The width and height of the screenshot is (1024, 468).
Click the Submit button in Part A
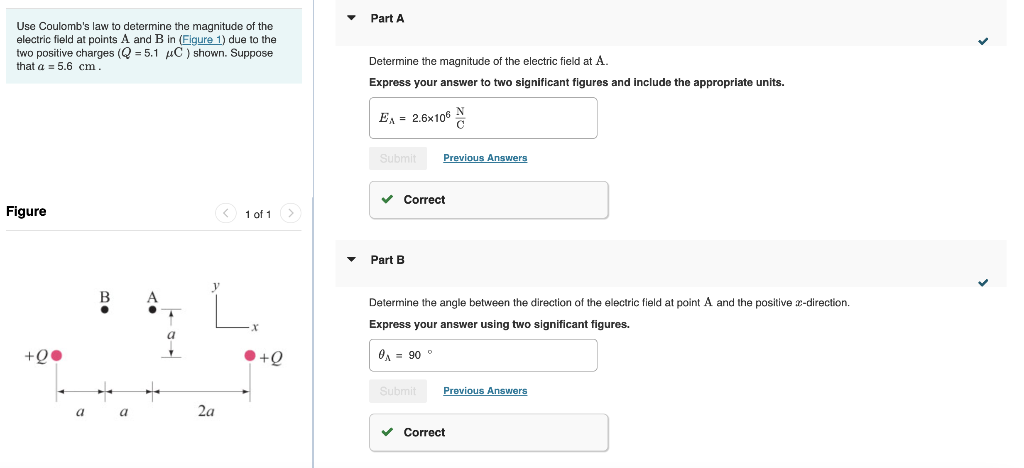398,159
